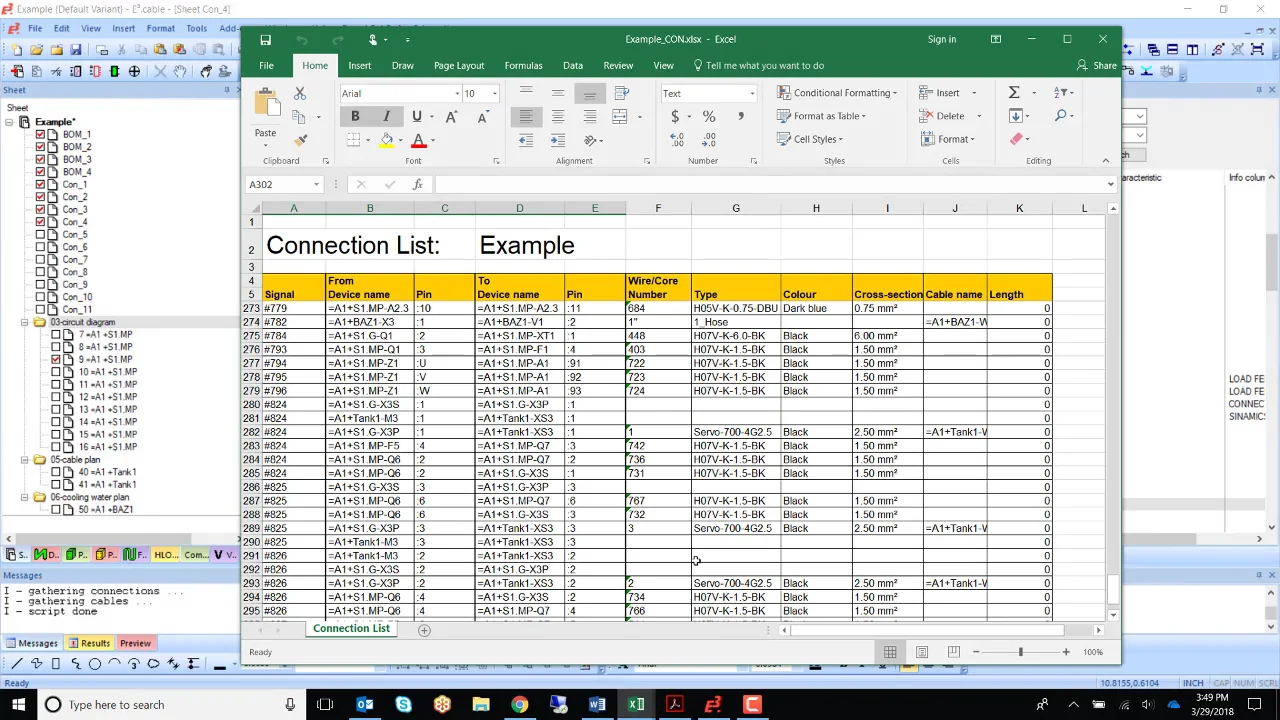1280x720 pixels.
Task: Open the Name Box dropdown arrow
Action: [x=316, y=185]
